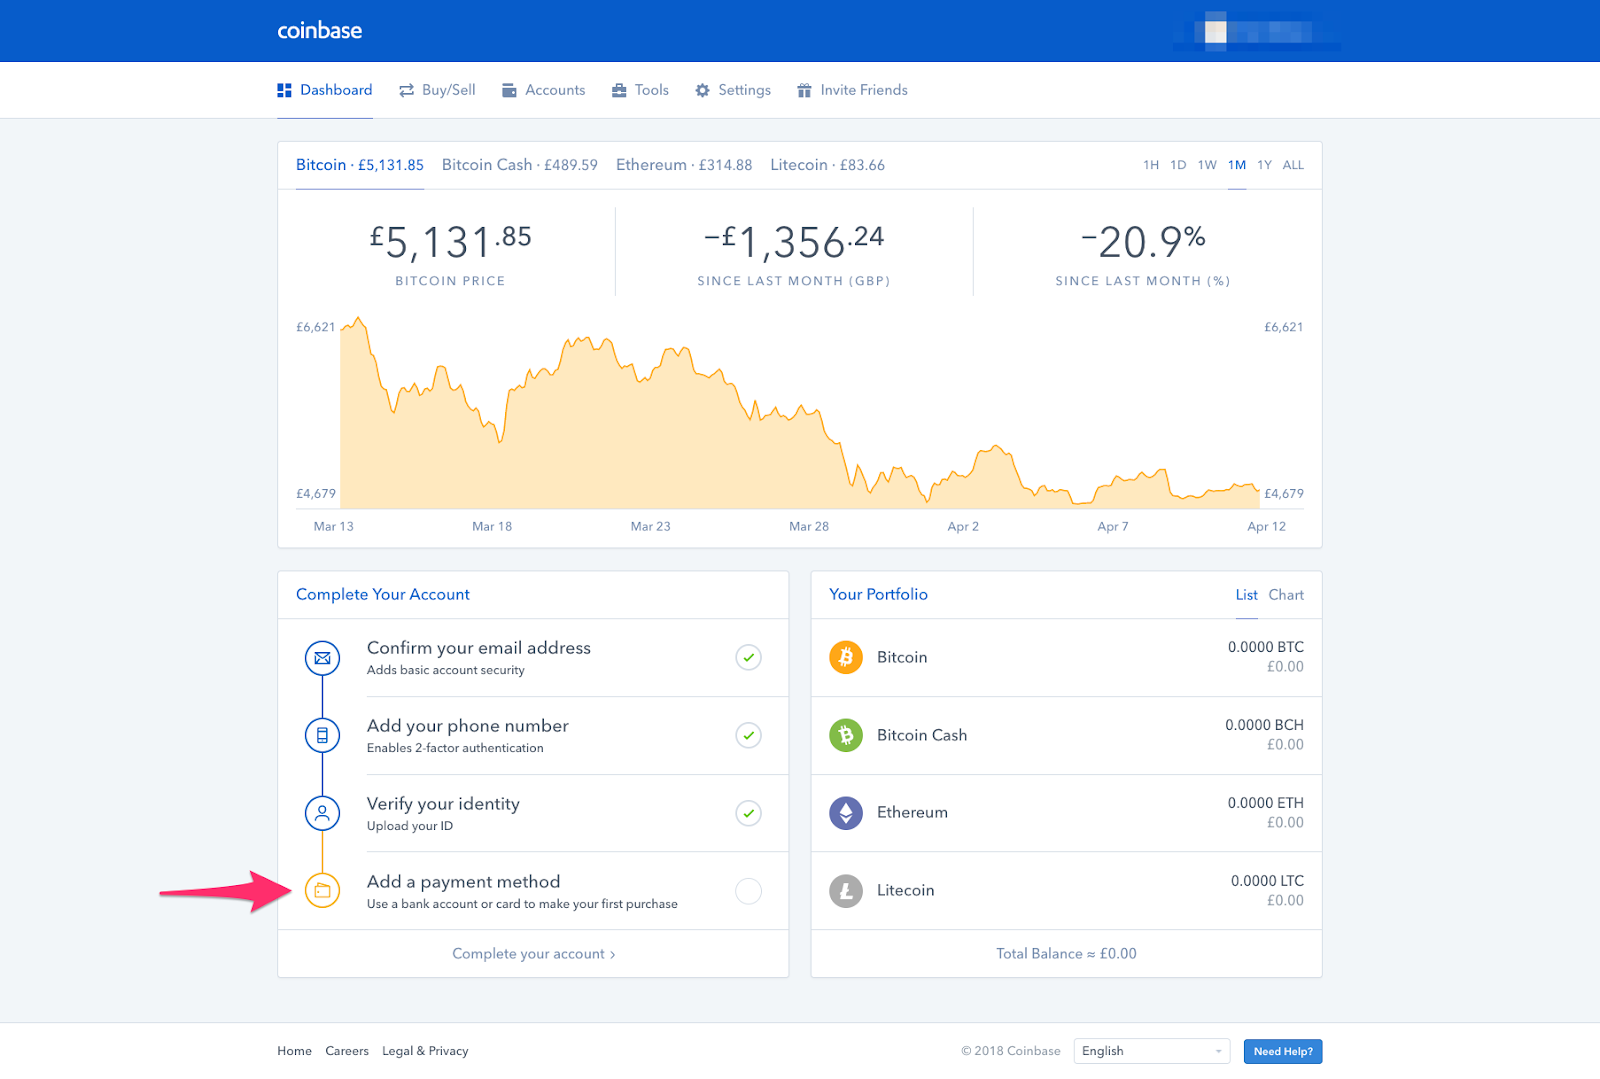
Task: Set chart range to 1H
Action: [1151, 165]
